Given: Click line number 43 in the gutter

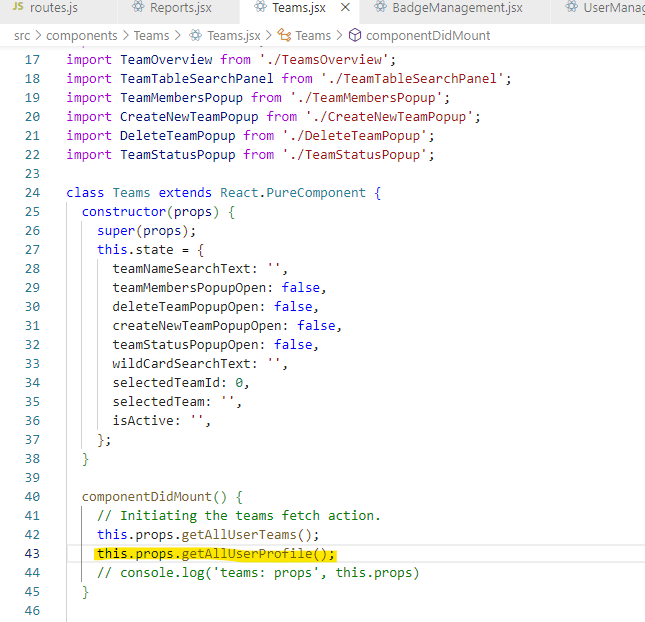Looking at the screenshot, I should tap(32, 554).
